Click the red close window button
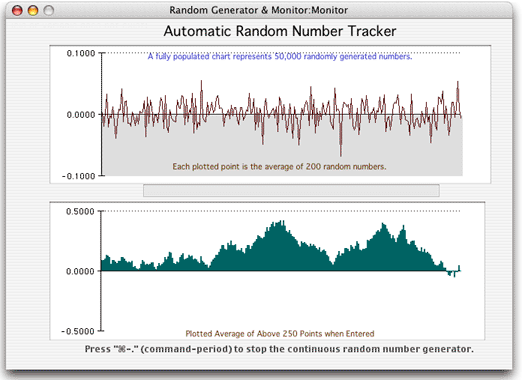Viewport: 522px width, 380px height. tap(17, 10)
